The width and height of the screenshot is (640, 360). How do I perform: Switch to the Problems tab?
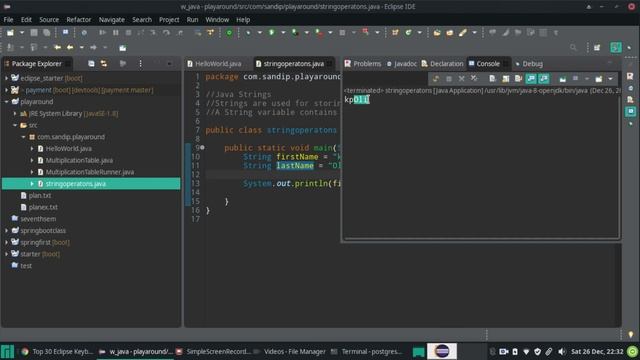[363, 64]
